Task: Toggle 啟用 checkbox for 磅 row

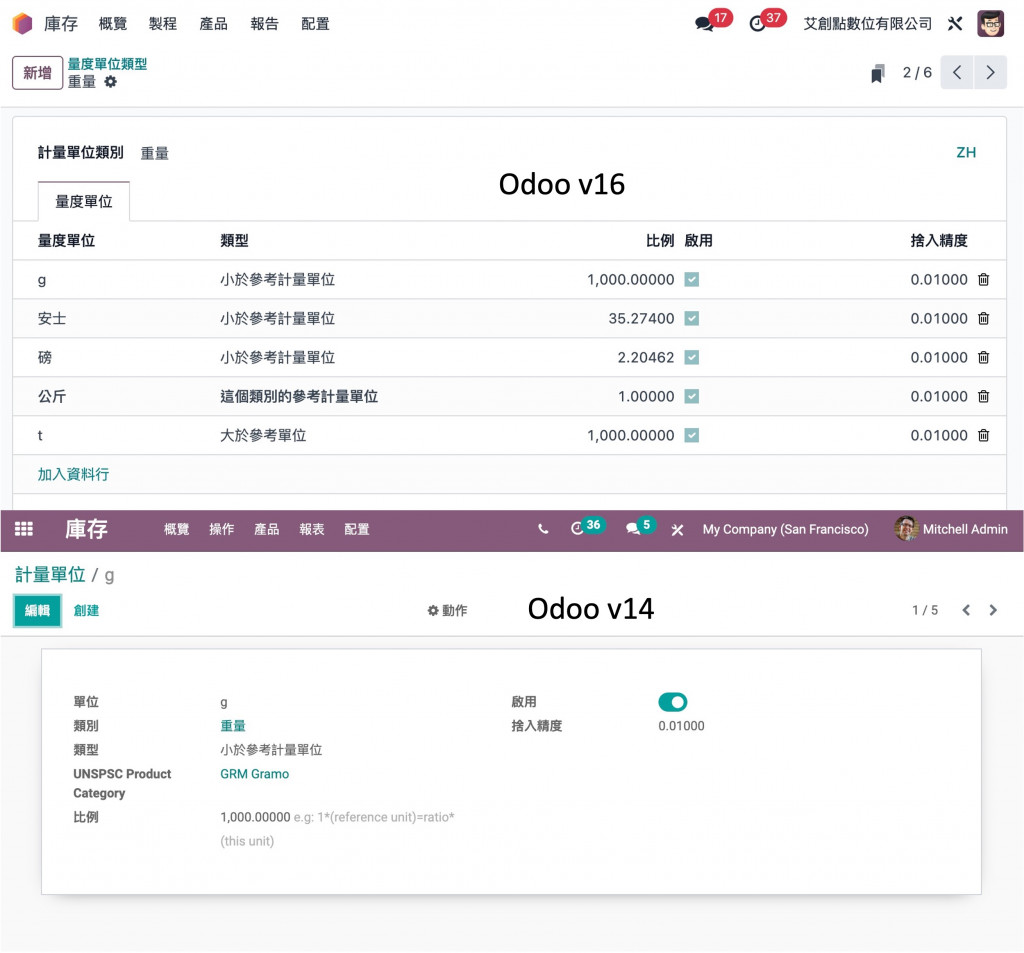Action: click(x=692, y=357)
